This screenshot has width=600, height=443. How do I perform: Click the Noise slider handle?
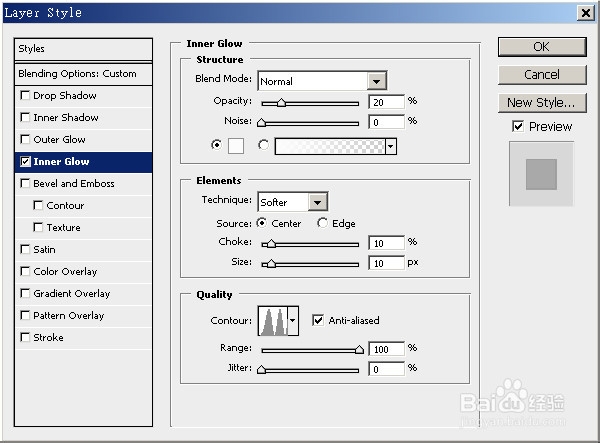tap(261, 122)
